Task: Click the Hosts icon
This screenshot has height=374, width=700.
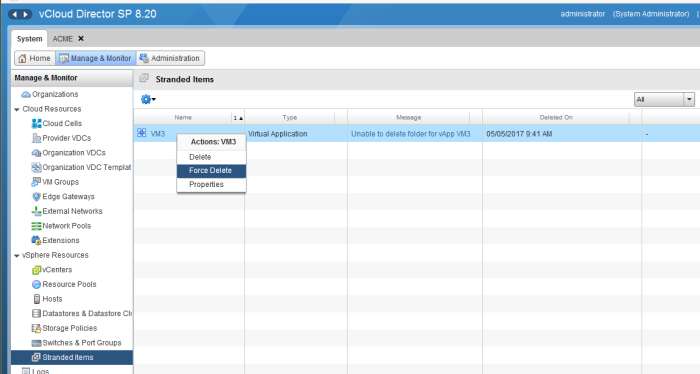Action: 37,299
